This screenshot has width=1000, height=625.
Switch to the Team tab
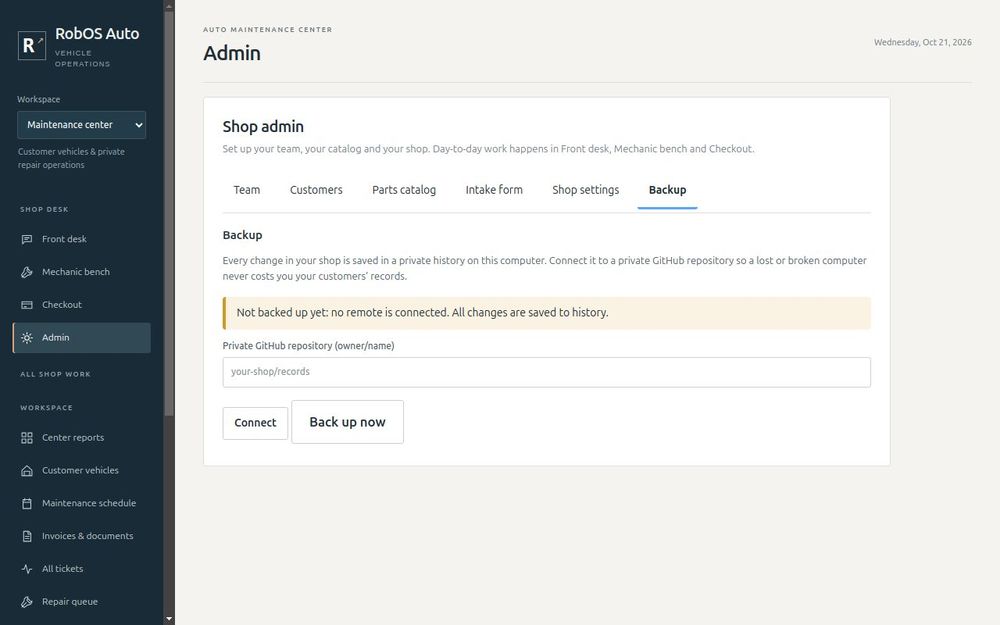pyautogui.click(x=247, y=190)
